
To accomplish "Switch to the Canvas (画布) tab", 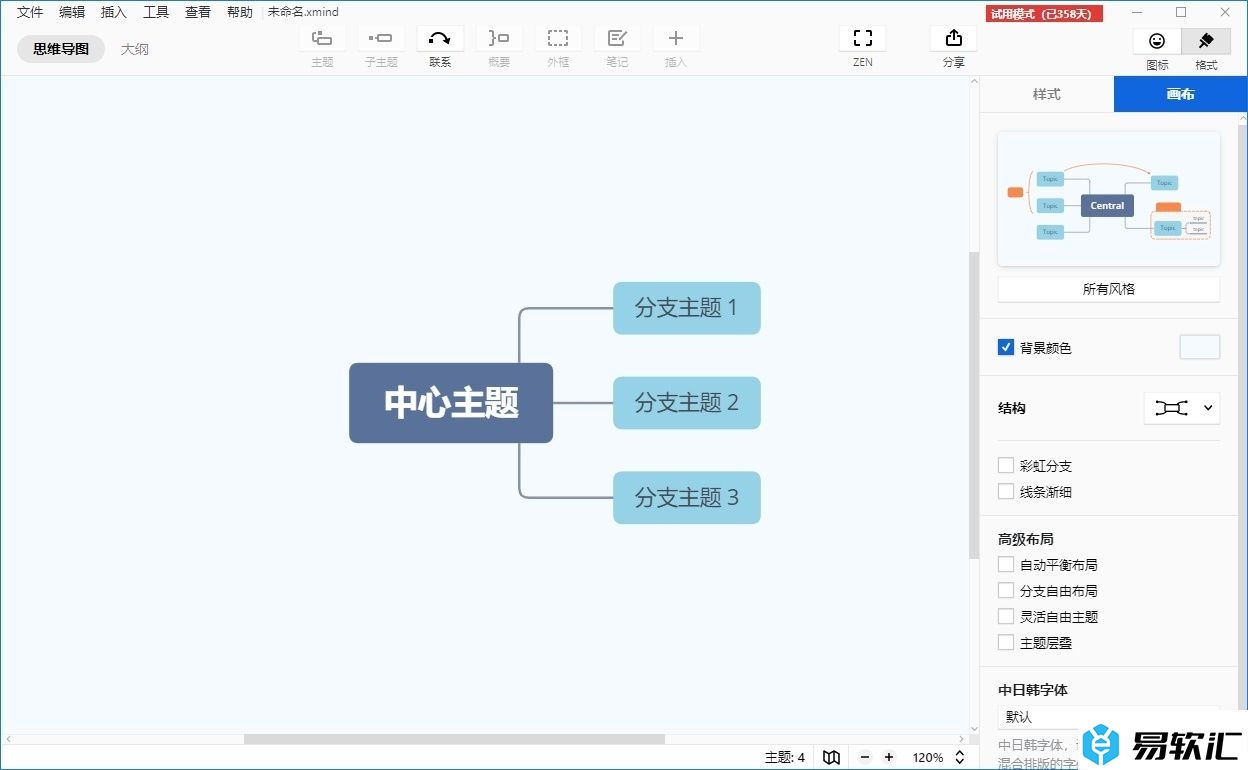I will click(1180, 94).
